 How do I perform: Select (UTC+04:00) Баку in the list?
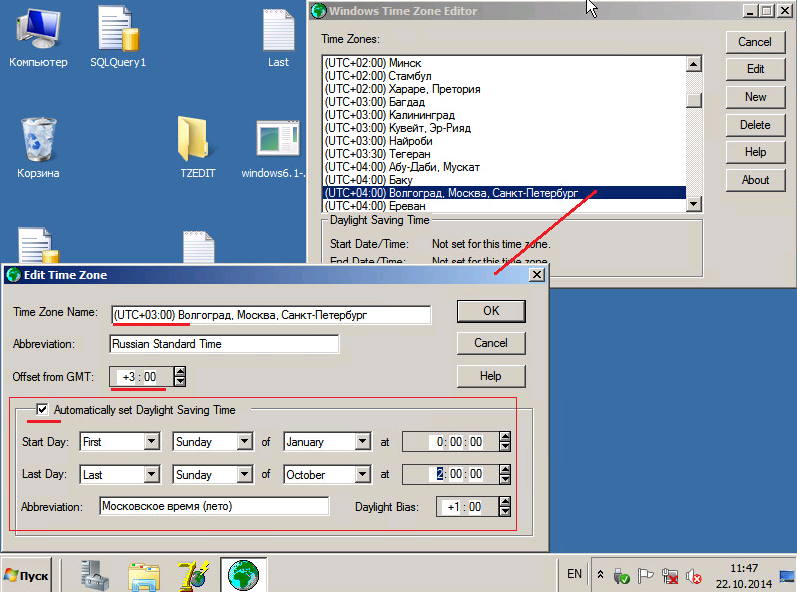pos(504,180)
